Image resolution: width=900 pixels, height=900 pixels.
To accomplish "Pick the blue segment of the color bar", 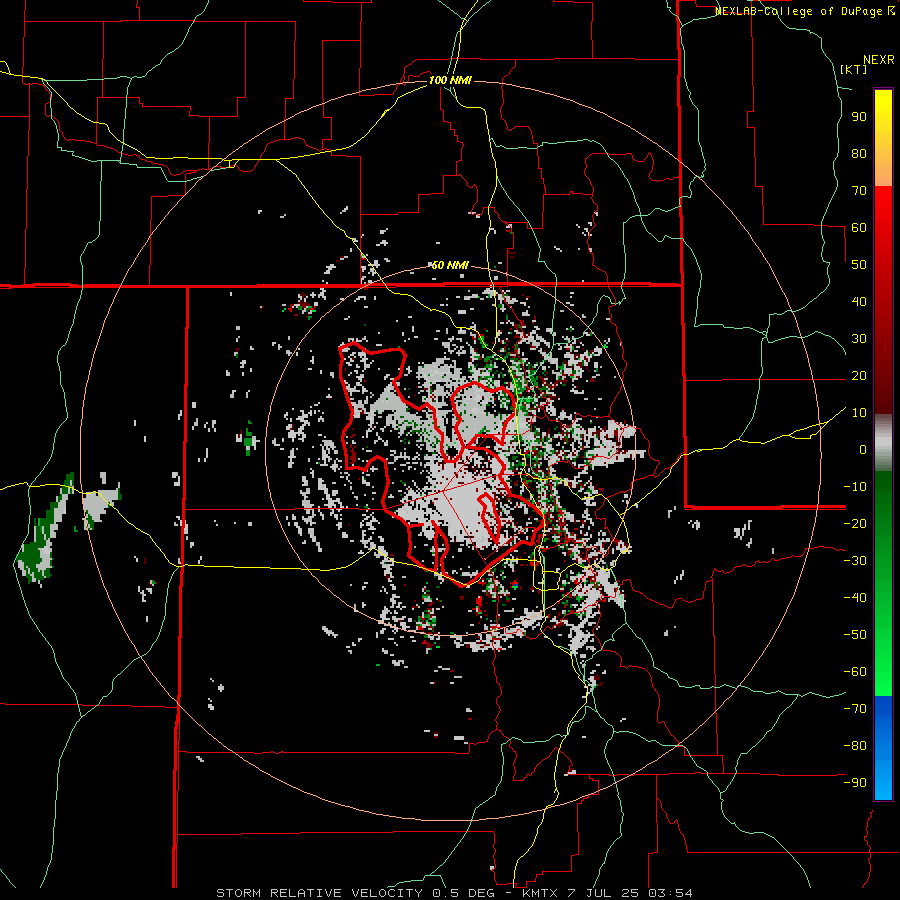I will 883,748.
